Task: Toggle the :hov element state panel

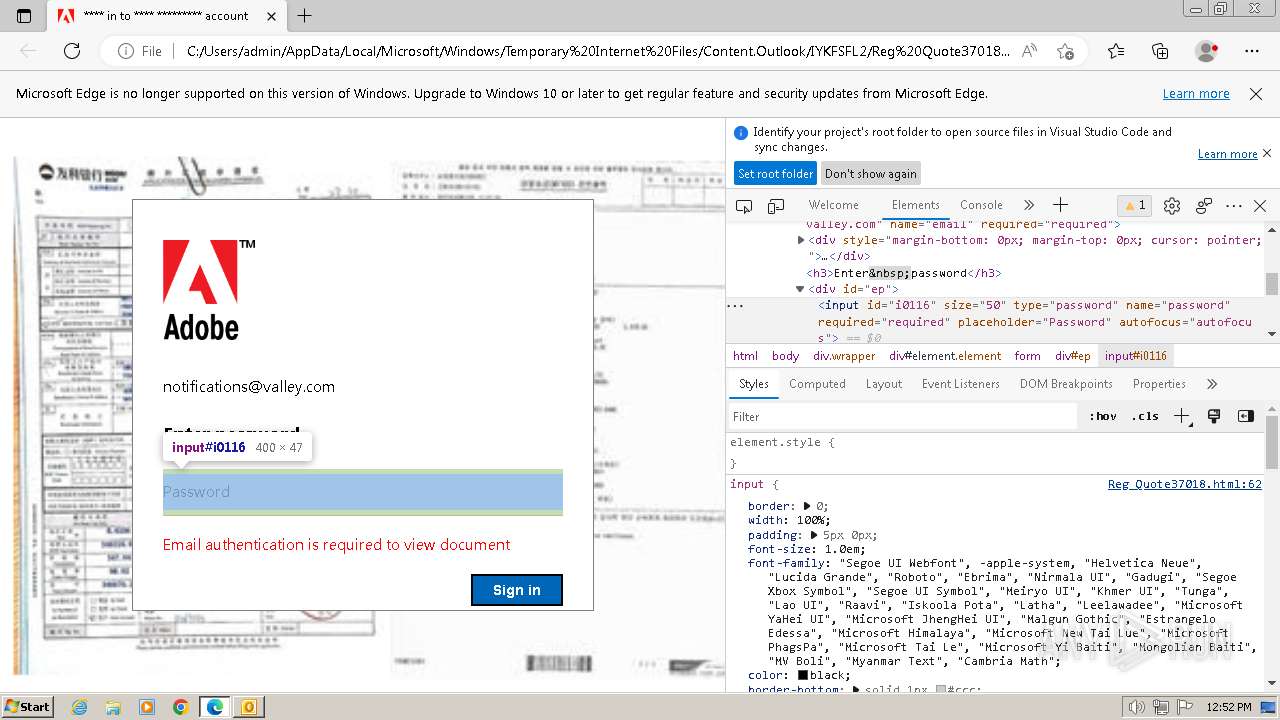Action: pos(1103,417)
